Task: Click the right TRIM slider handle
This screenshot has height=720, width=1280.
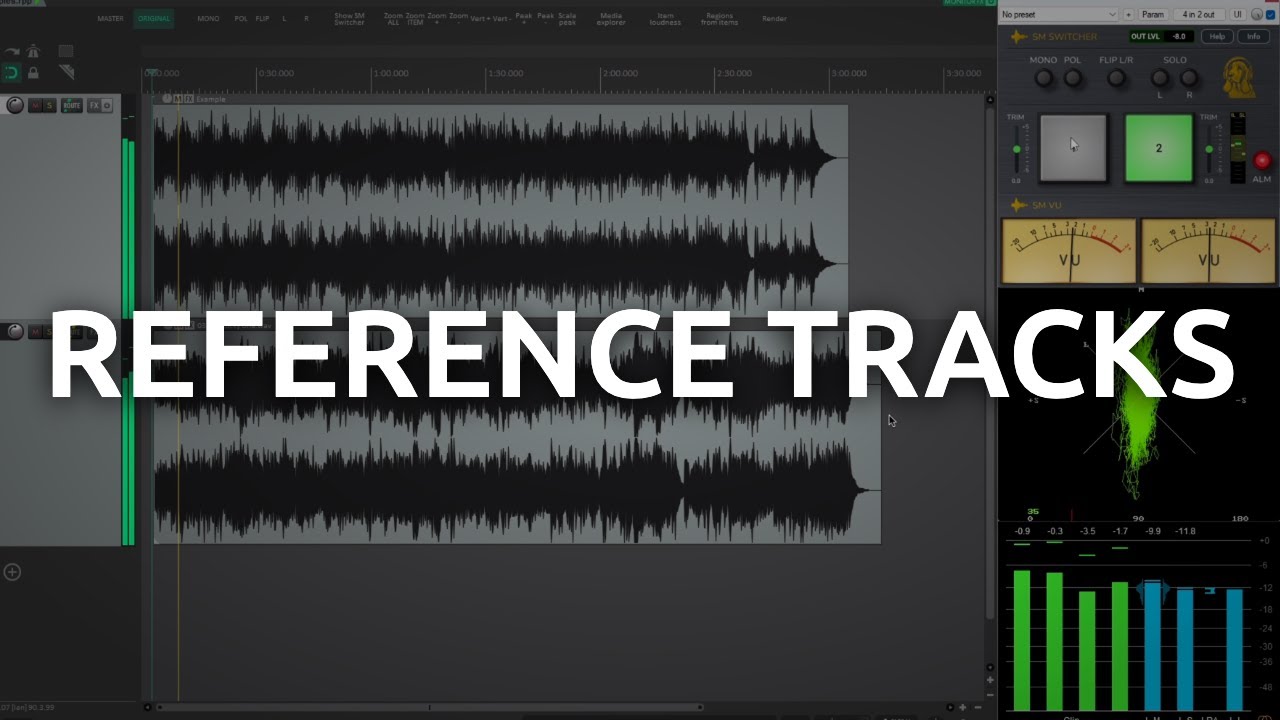Action: 1209,150
